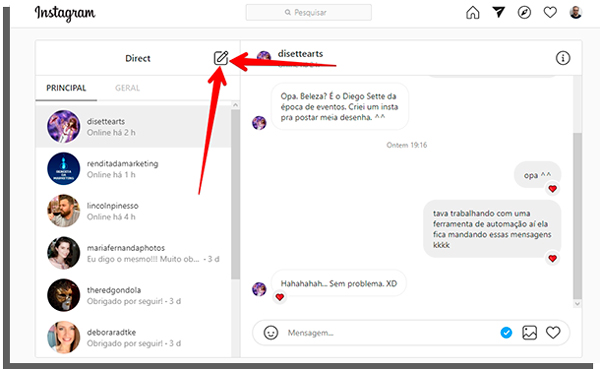
Task: Click the Instagram logo
Action: pyautogui.click(x=65, y=13)
